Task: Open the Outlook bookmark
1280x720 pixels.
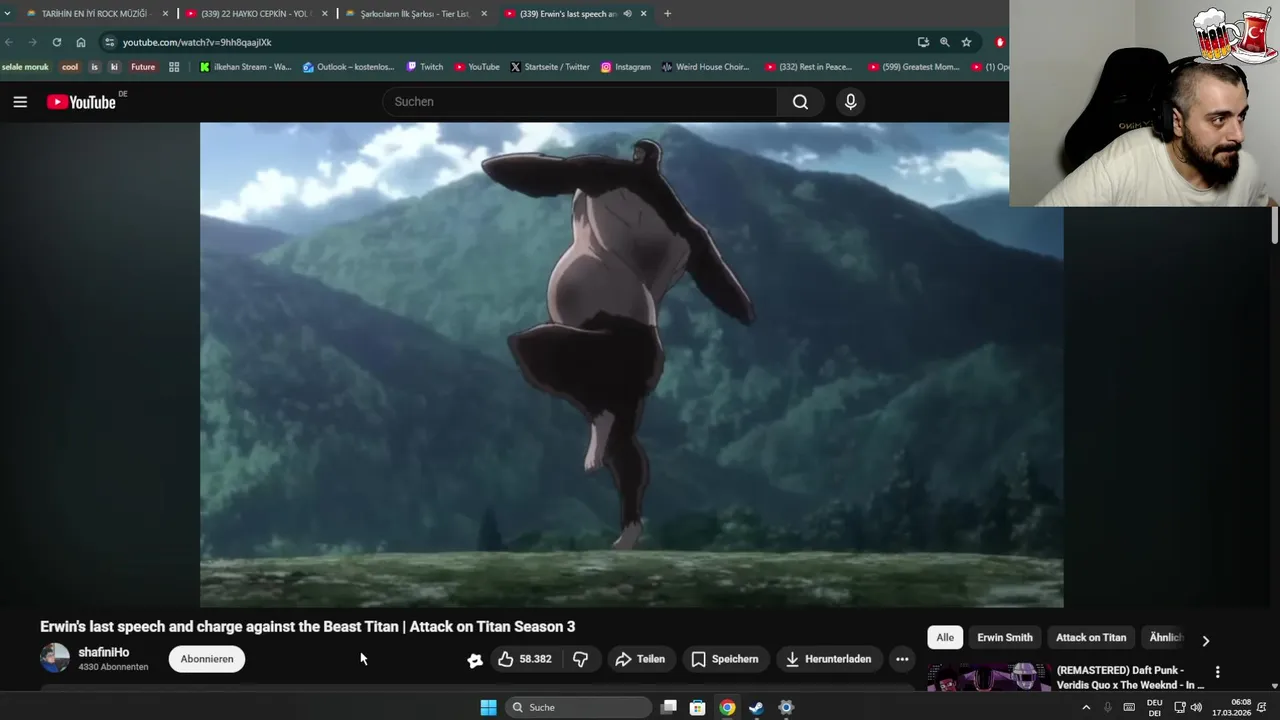Action: (x=349, y=67)
